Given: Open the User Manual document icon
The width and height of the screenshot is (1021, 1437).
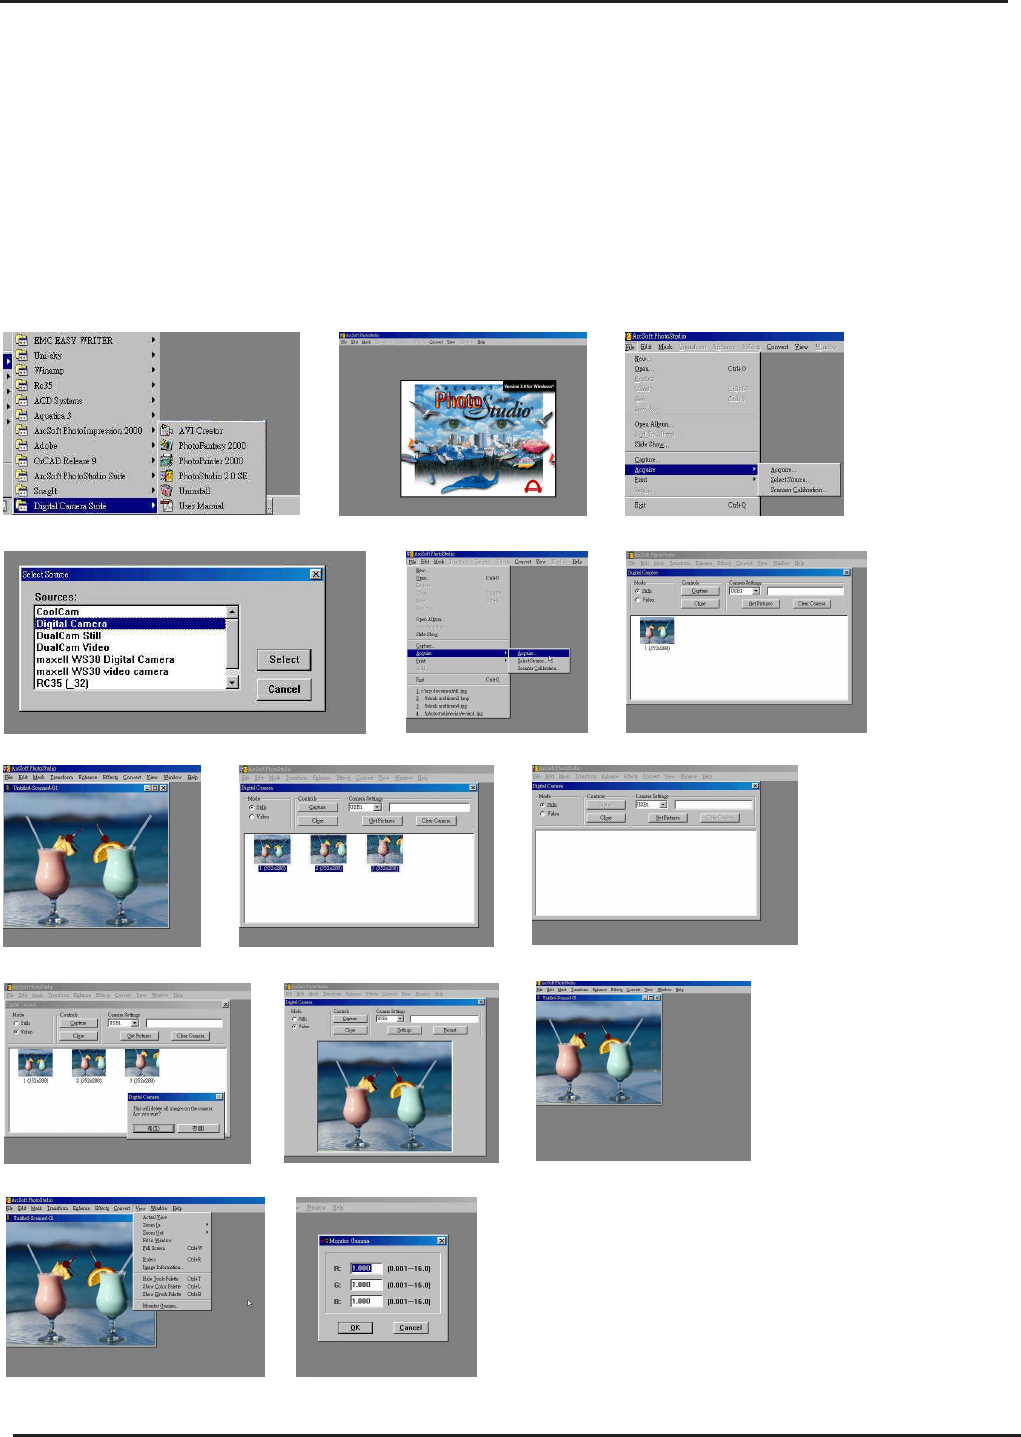Looking at the screenshot, I should point(167,506).
